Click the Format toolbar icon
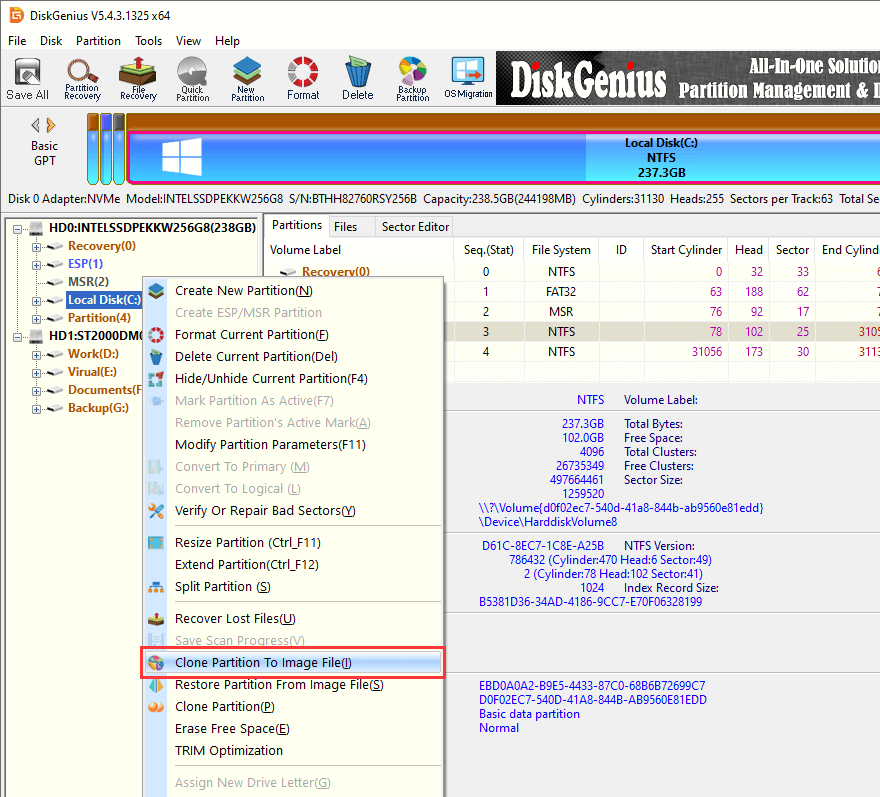 tap(303, 79)
